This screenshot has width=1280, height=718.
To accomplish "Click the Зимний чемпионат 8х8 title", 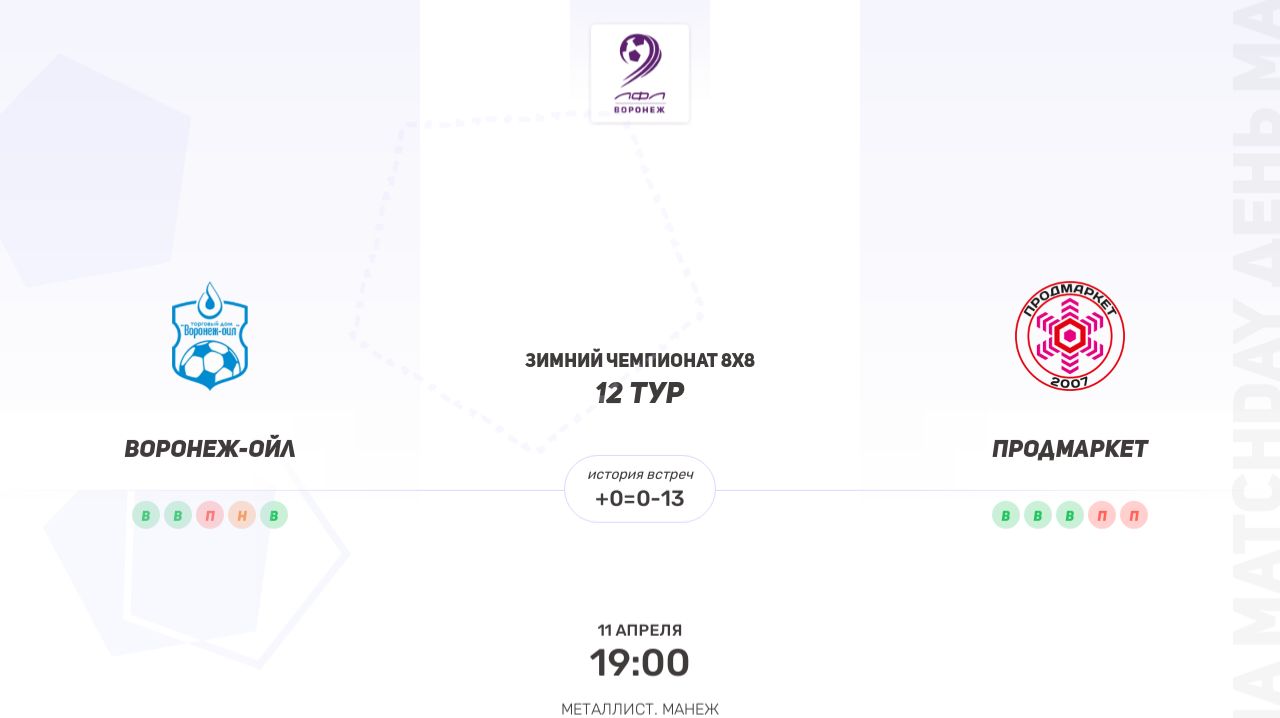I will (x=640, y=360).
